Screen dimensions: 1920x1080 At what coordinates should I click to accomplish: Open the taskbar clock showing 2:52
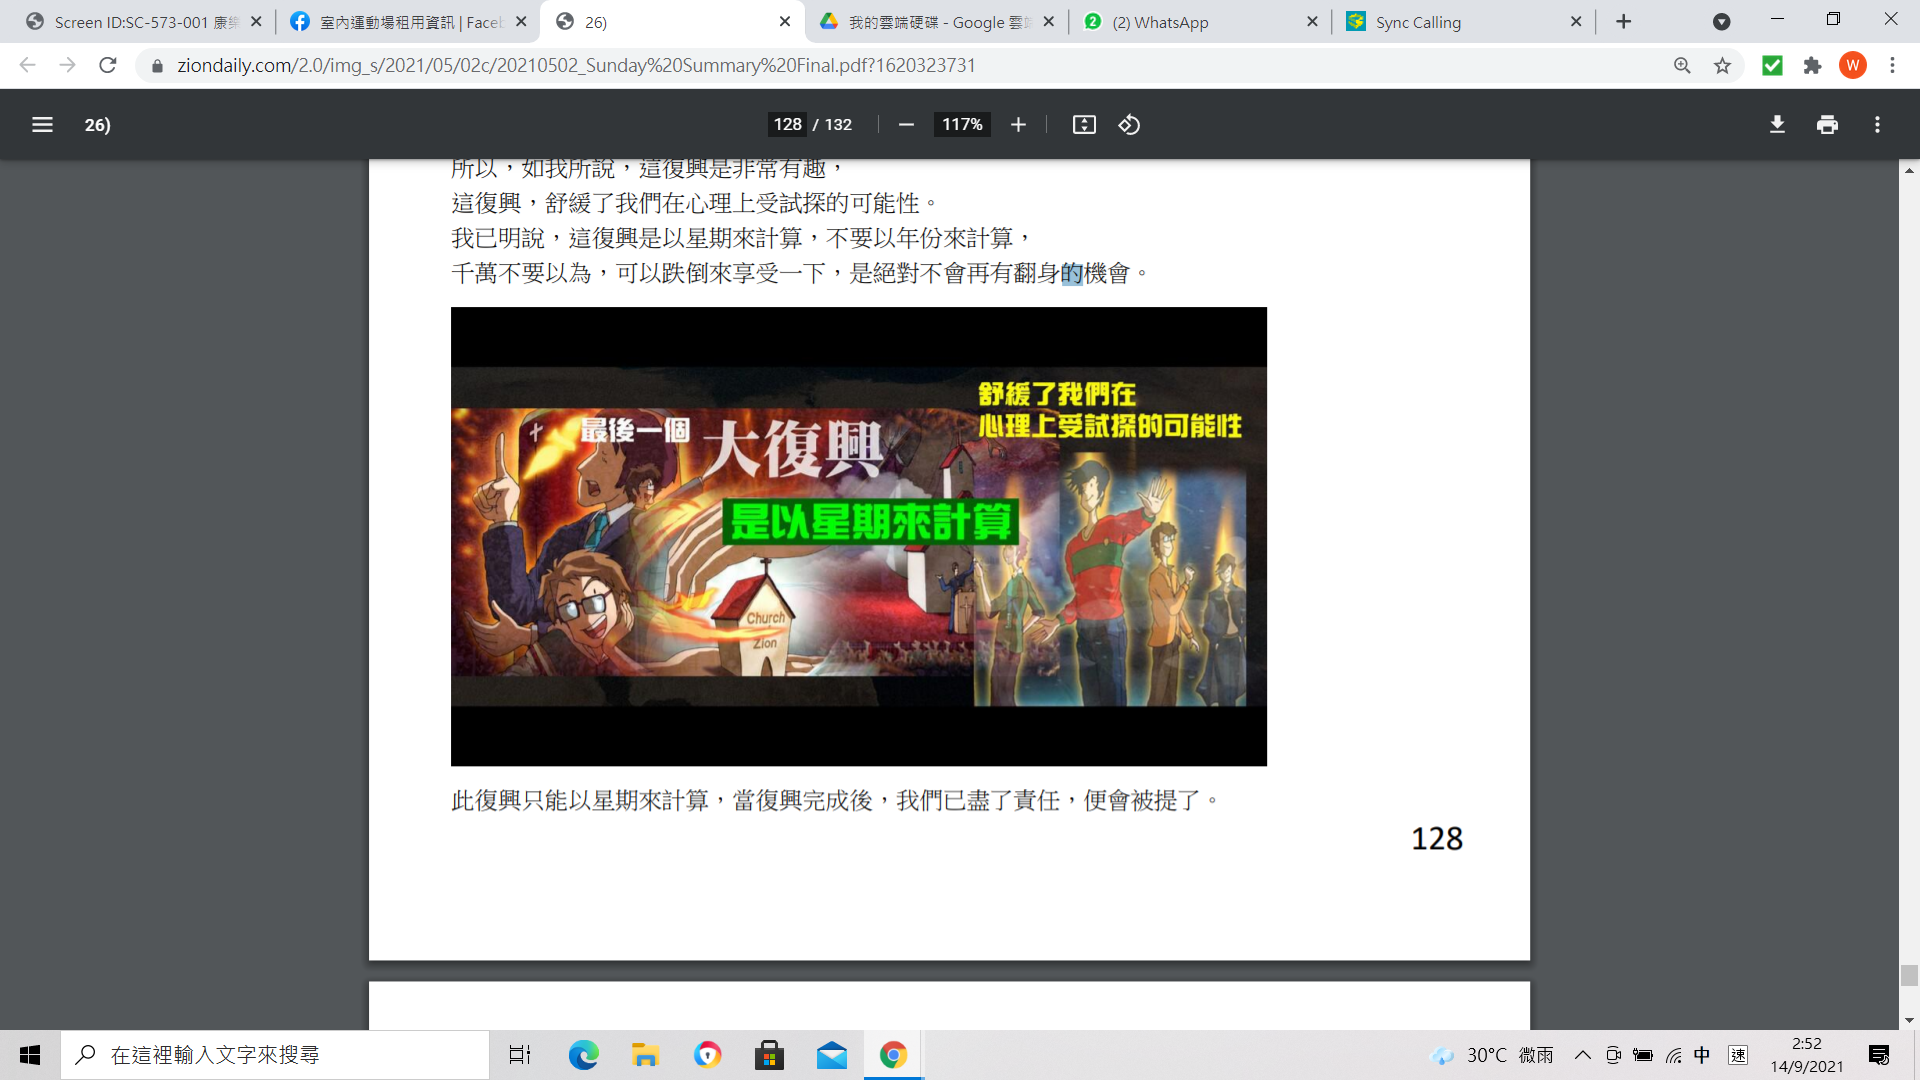point(1806,1055)
